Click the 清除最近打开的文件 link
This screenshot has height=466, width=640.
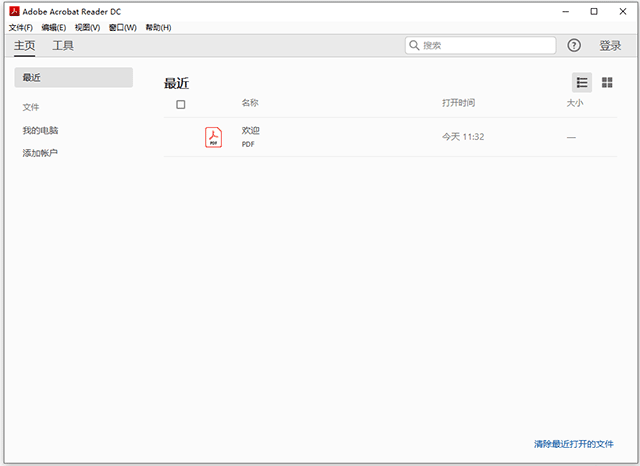[574, 444]
